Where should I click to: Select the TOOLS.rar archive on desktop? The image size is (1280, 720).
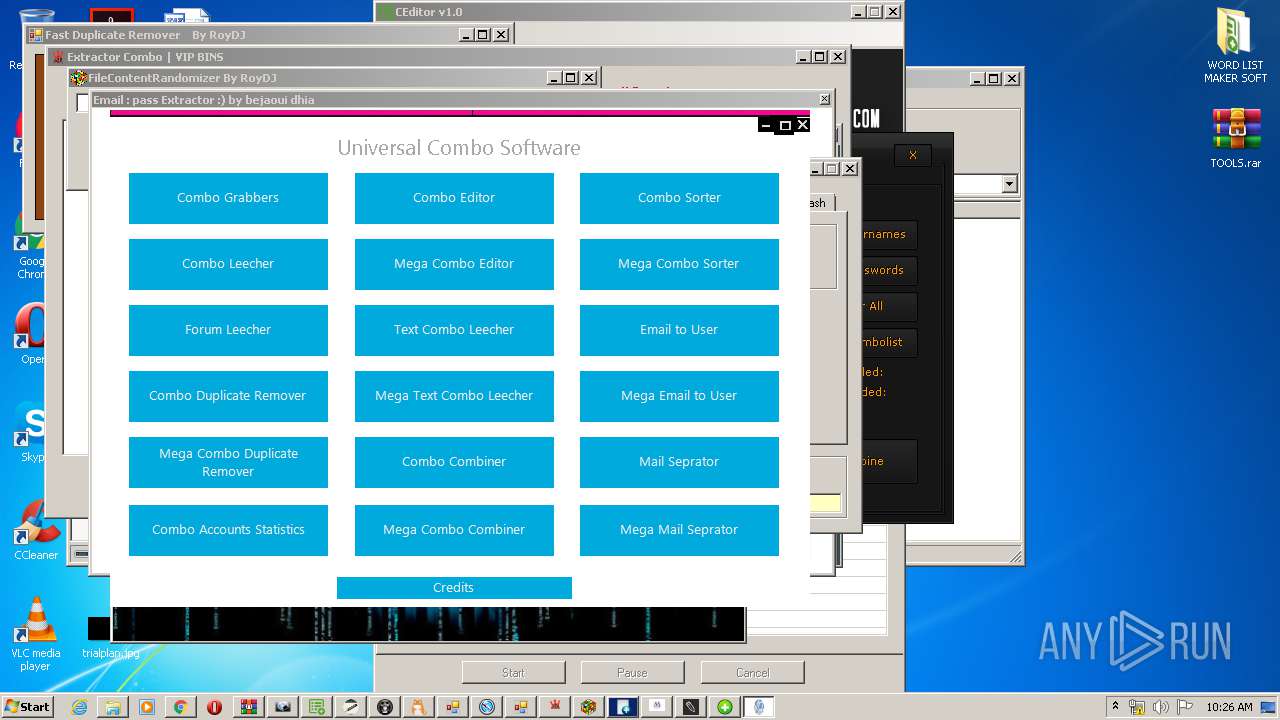tap(1236, 138)
